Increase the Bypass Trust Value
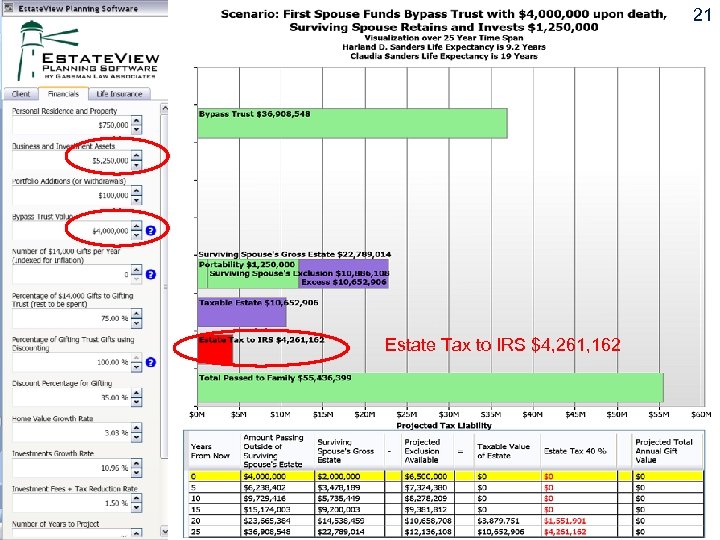This screenshot has width=720, height=540. point(136,226)
